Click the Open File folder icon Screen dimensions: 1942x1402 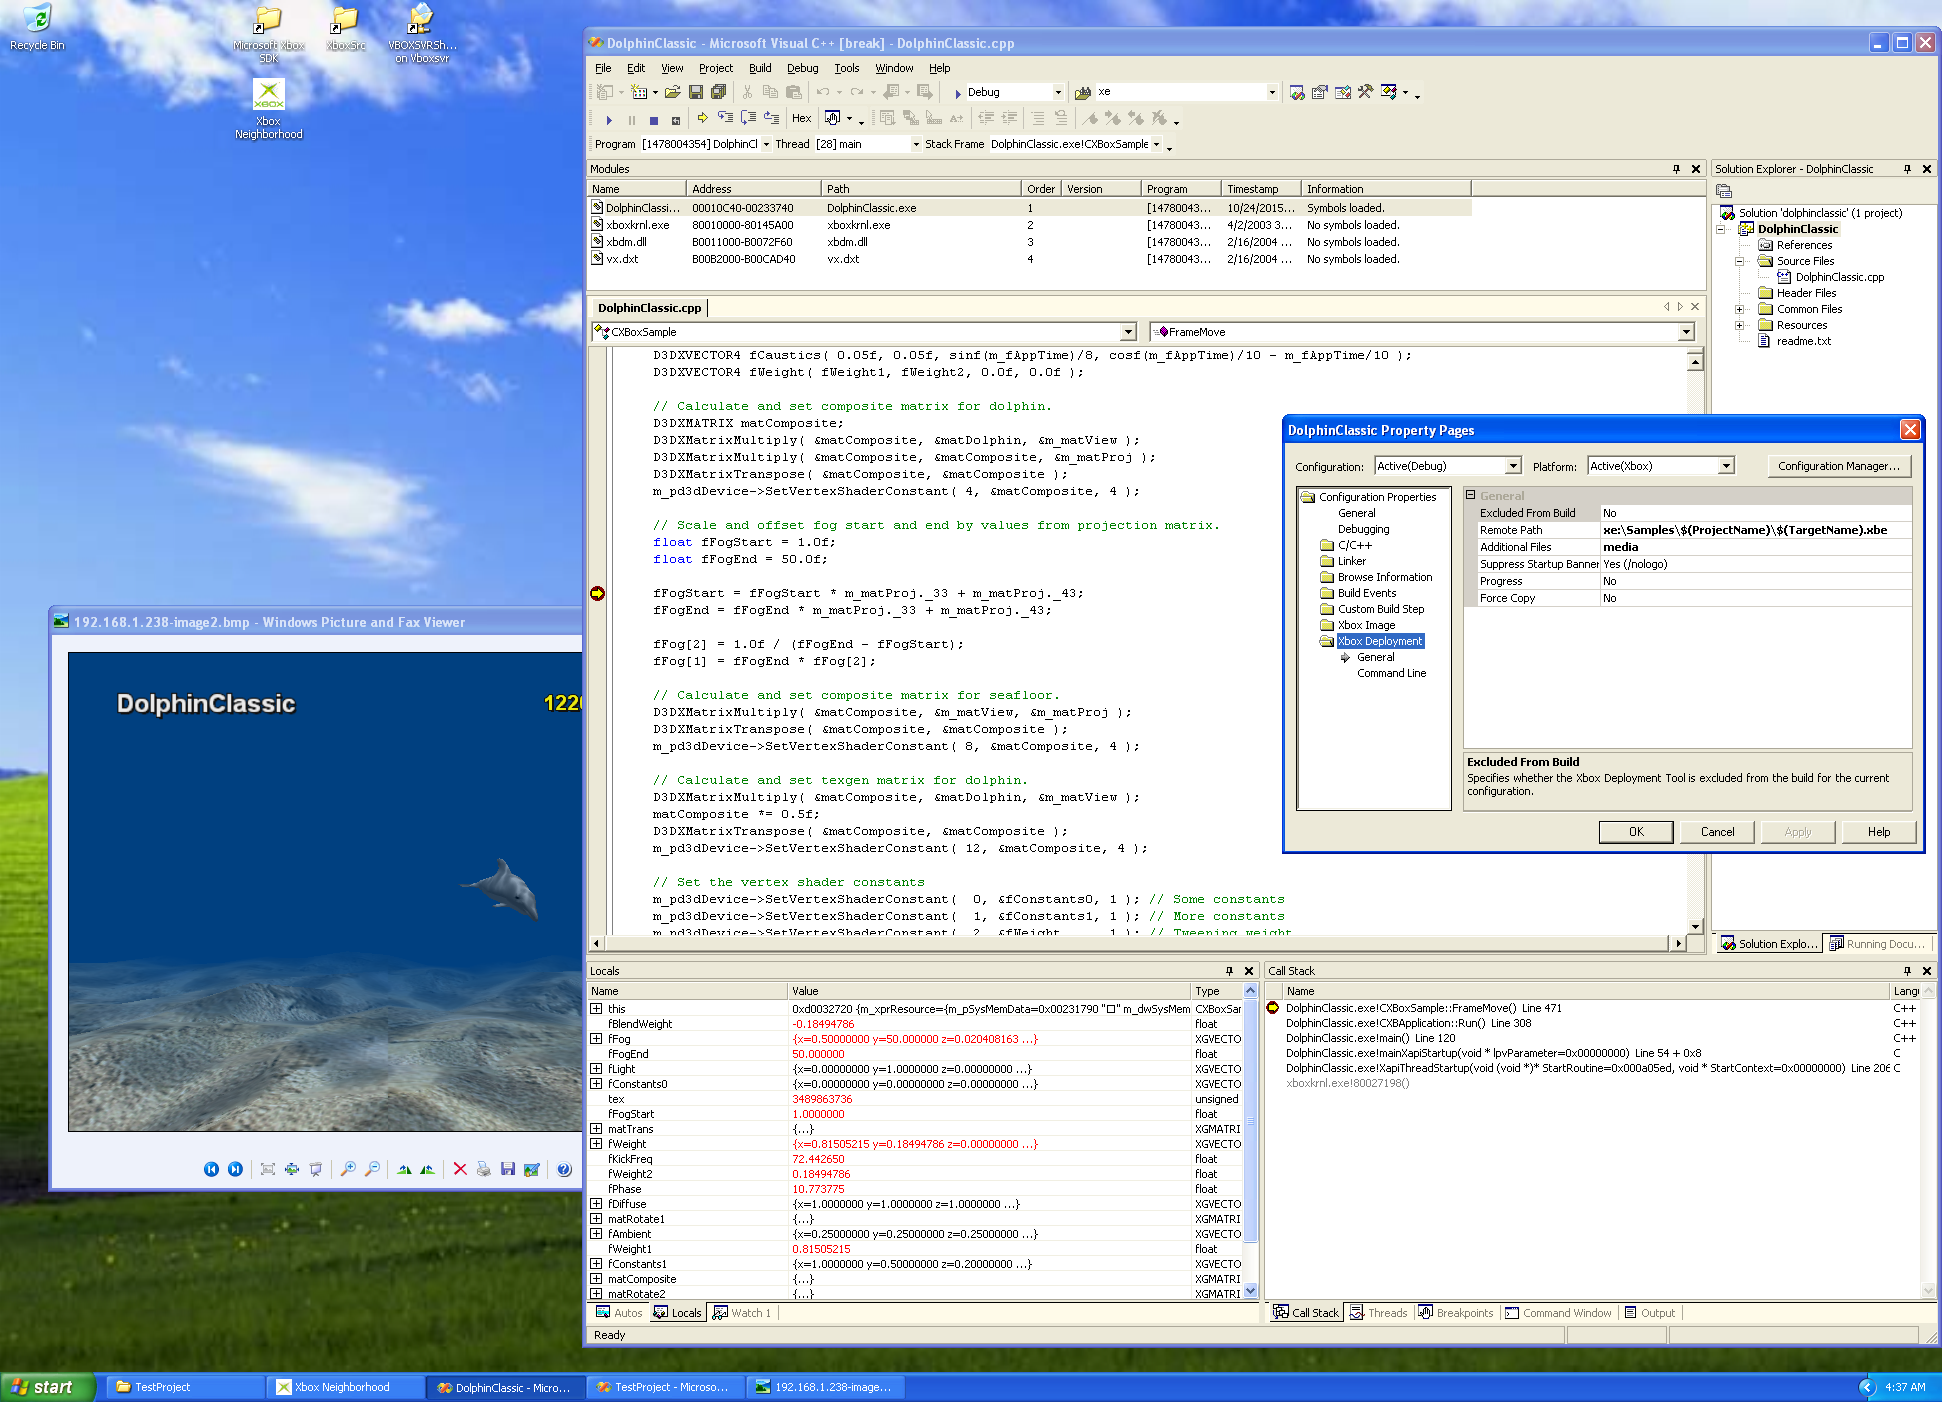point(672,92)
